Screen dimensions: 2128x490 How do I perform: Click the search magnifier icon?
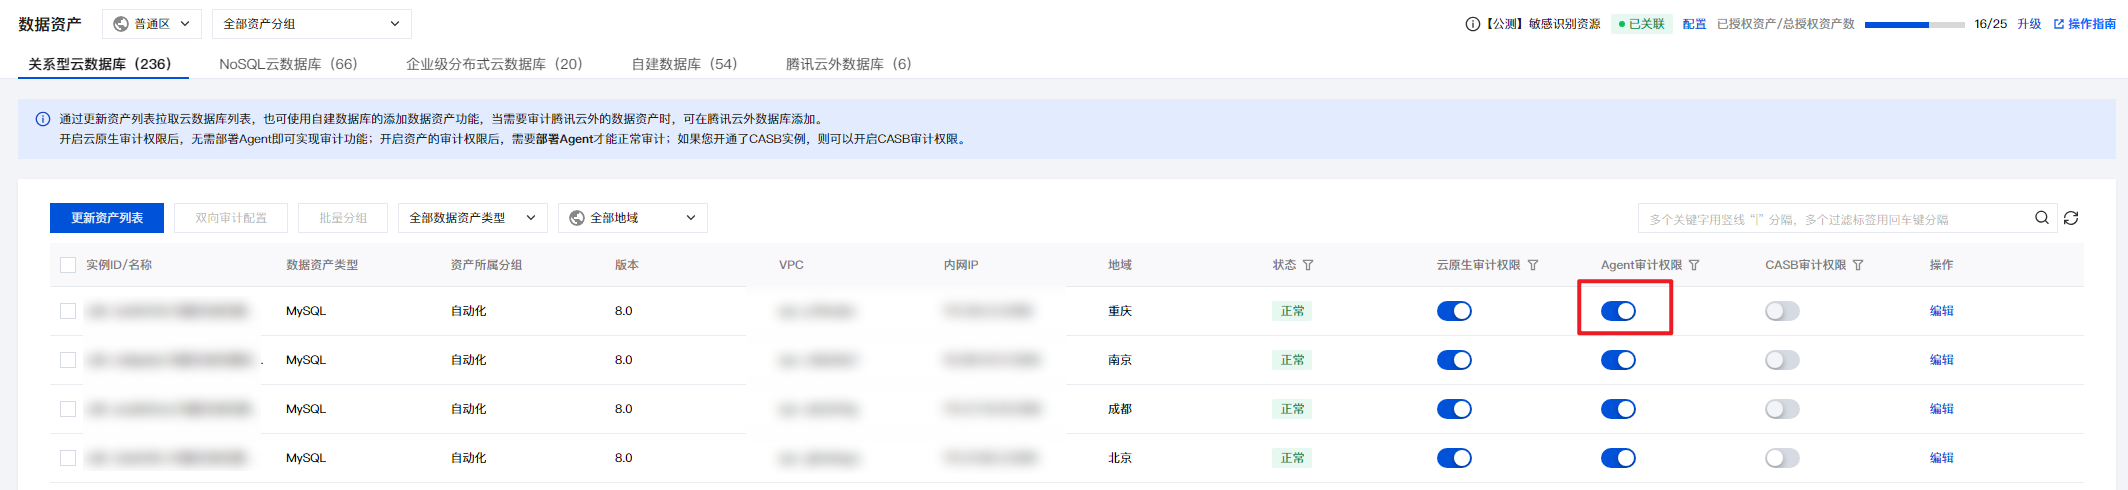tap(2042, 218)
